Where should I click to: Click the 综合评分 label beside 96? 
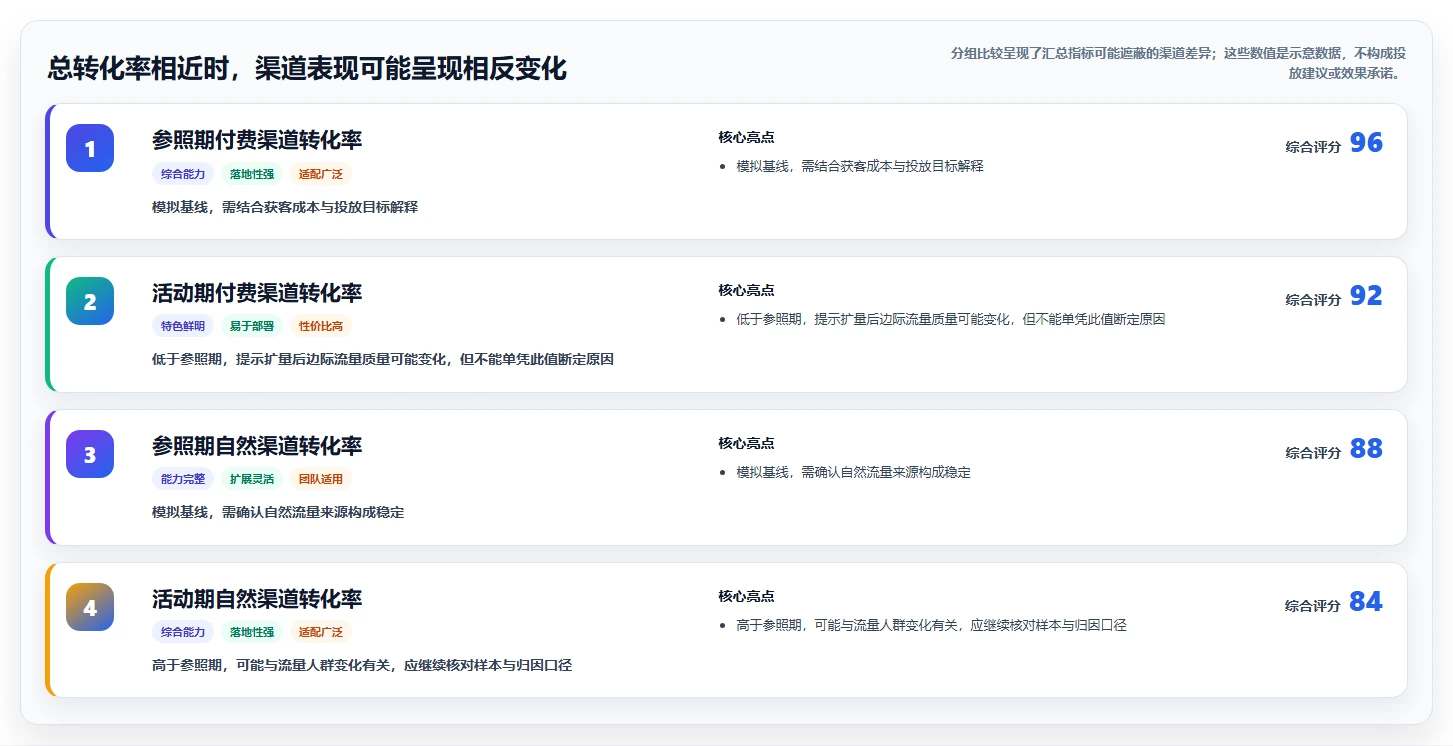[1313, 147]
